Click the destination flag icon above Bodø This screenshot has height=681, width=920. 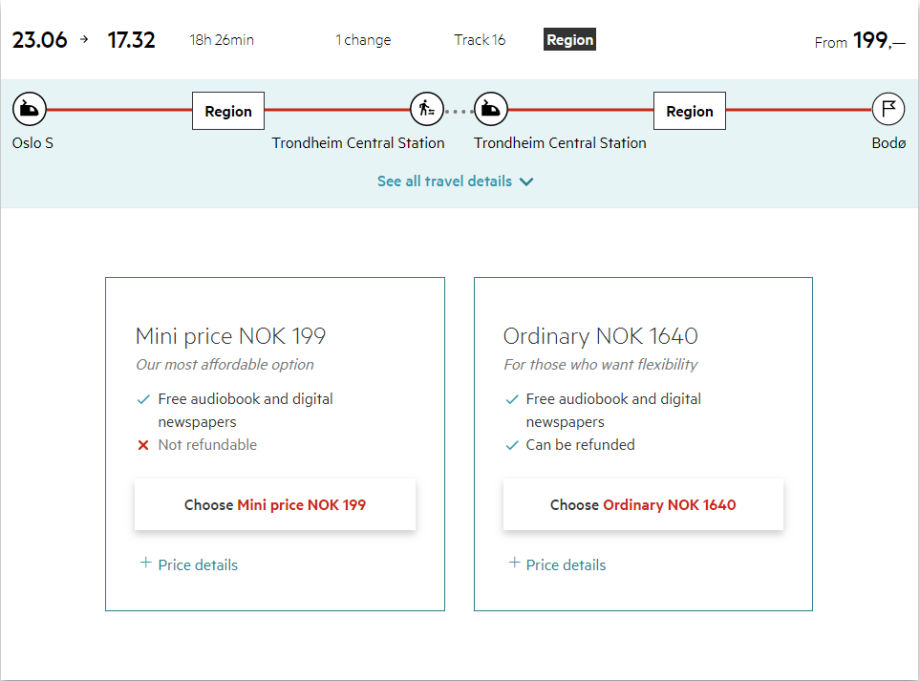(888, 108)
